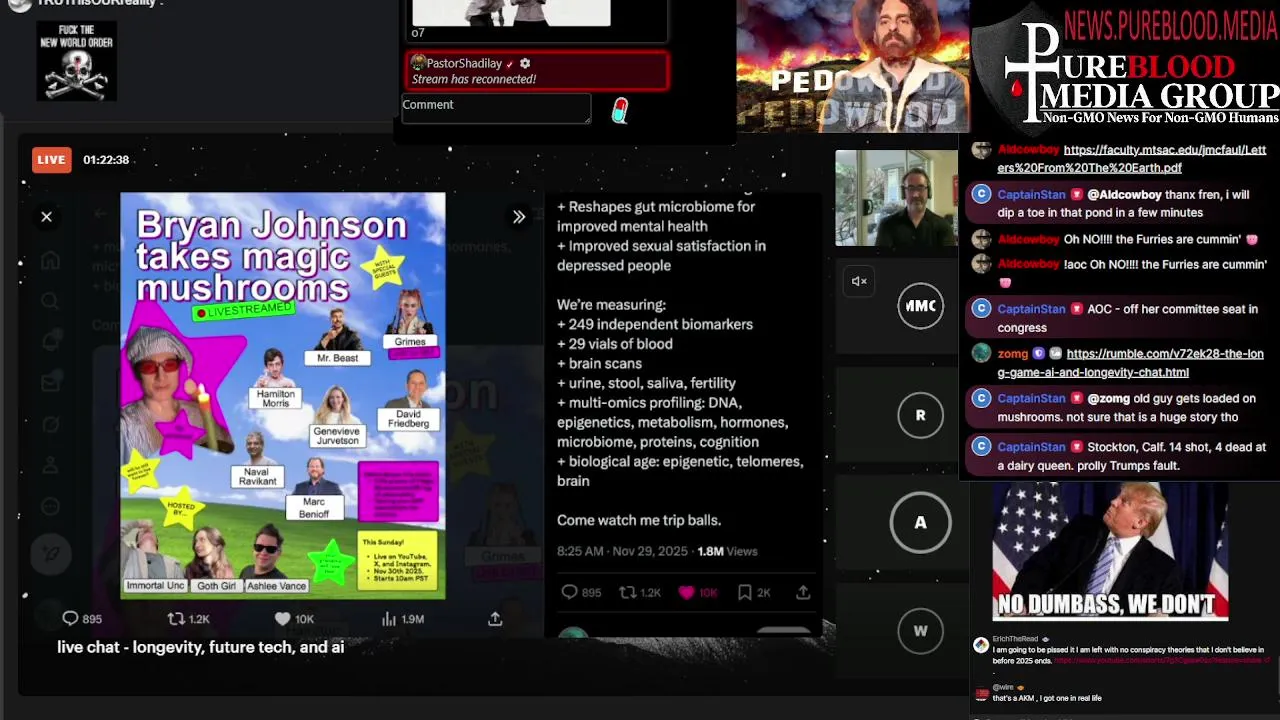Image resolution: width=1280 pixels, height=720 pixels.
Task: Open the Trump 'No dumbass, we don't' meme
Action: (1110, 551)
